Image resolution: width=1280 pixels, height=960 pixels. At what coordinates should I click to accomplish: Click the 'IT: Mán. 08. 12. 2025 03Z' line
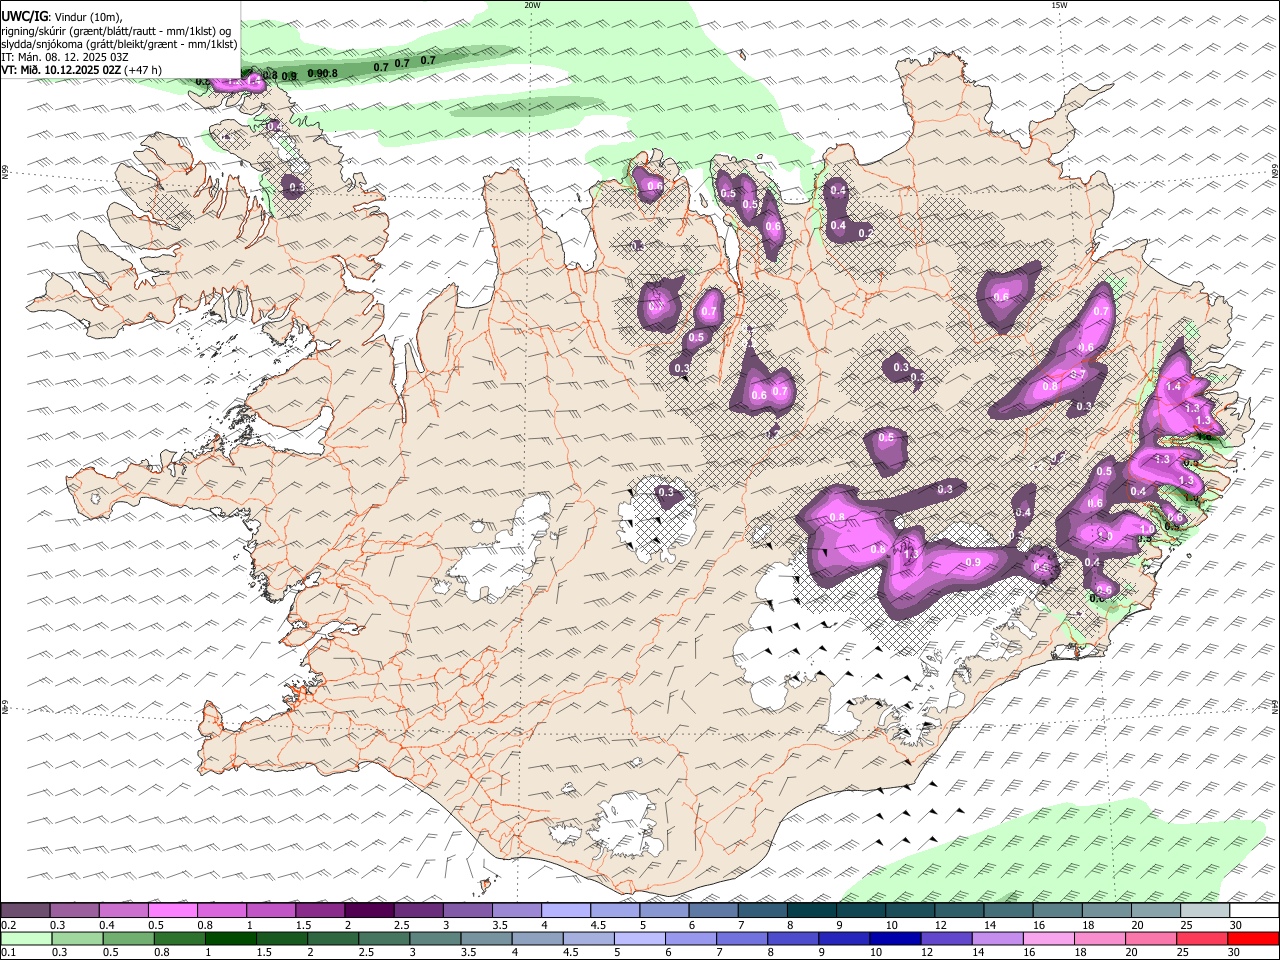coord(65,57)
